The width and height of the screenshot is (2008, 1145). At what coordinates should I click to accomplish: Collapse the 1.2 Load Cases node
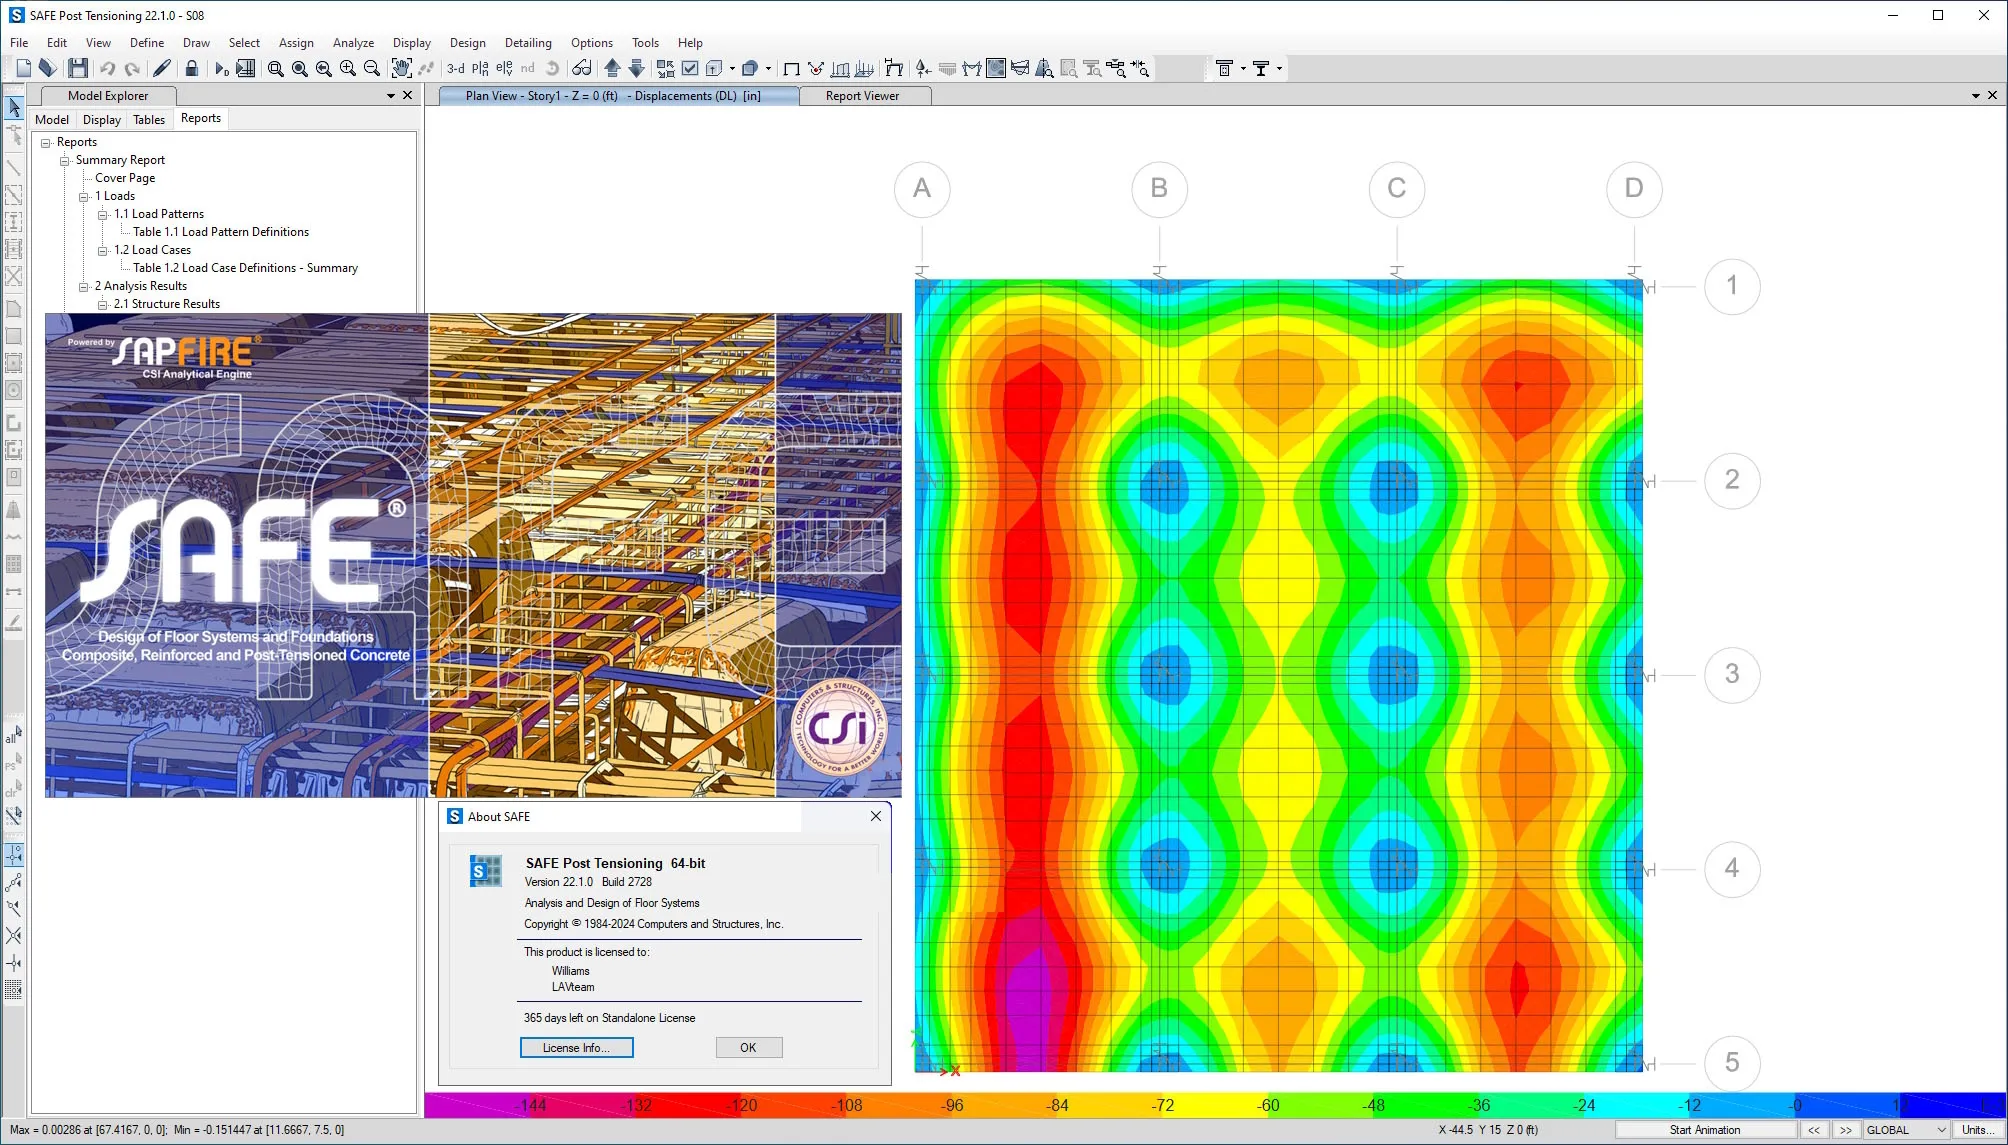point(103,250)
